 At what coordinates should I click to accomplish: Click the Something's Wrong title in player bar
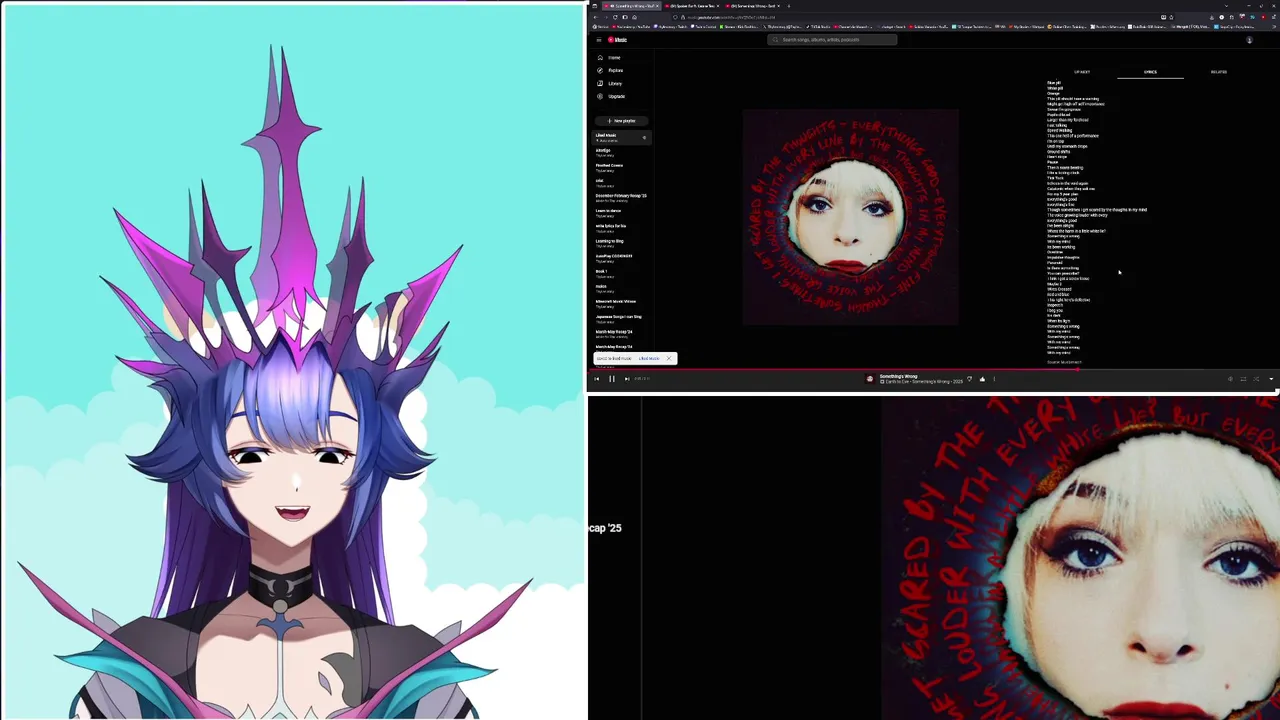coord(898,376)
